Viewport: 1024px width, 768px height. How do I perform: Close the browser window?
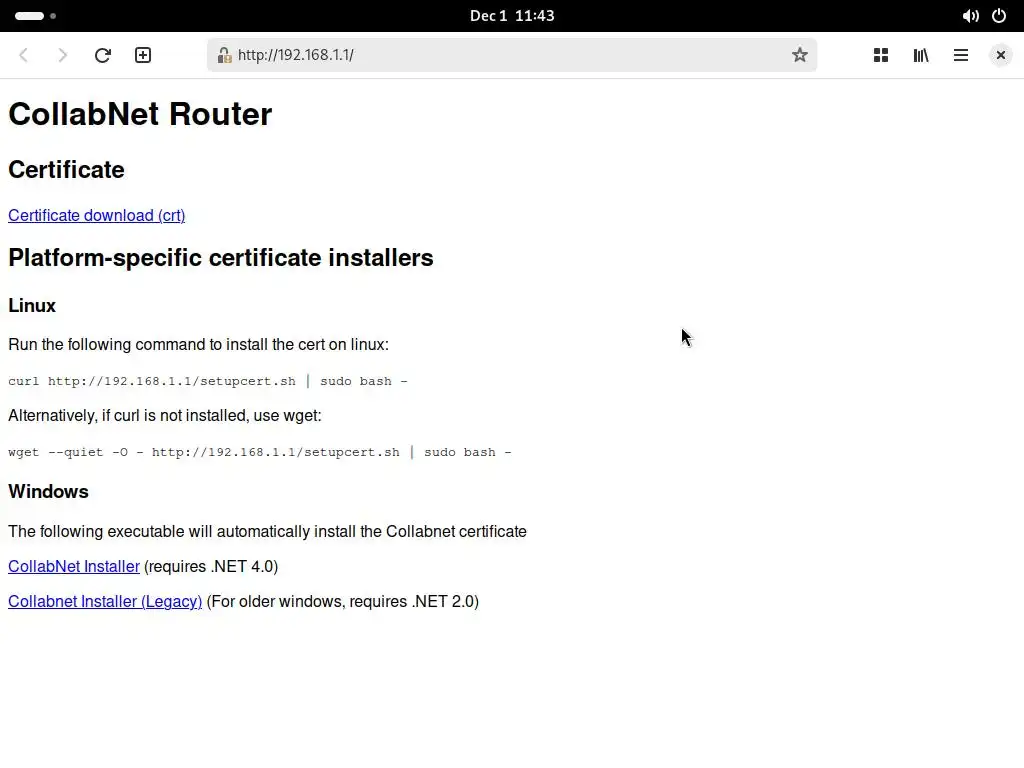click(x=1000, y=55)
